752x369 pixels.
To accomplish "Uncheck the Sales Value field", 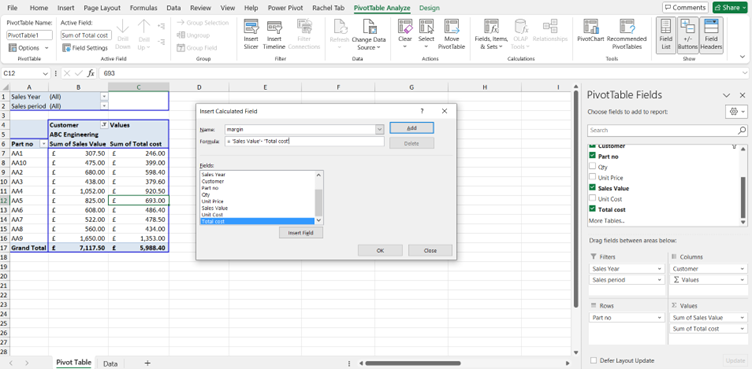I will point(592,188).
